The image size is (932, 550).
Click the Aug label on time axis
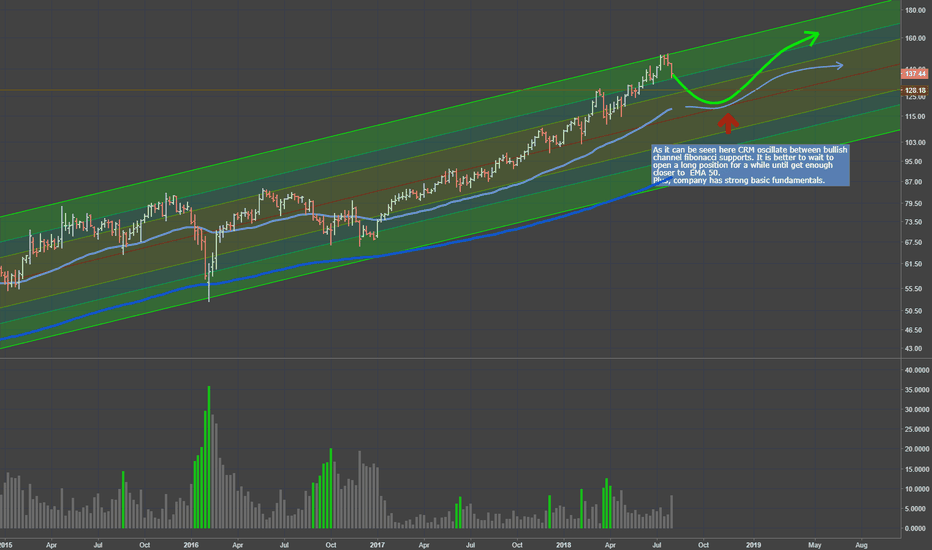coord(861,545)
